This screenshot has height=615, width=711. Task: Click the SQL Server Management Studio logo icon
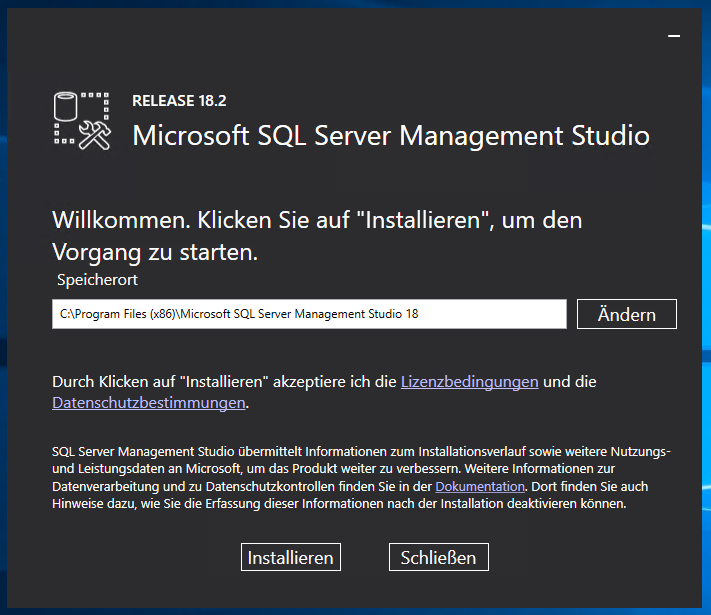click(x=82, y=121)
